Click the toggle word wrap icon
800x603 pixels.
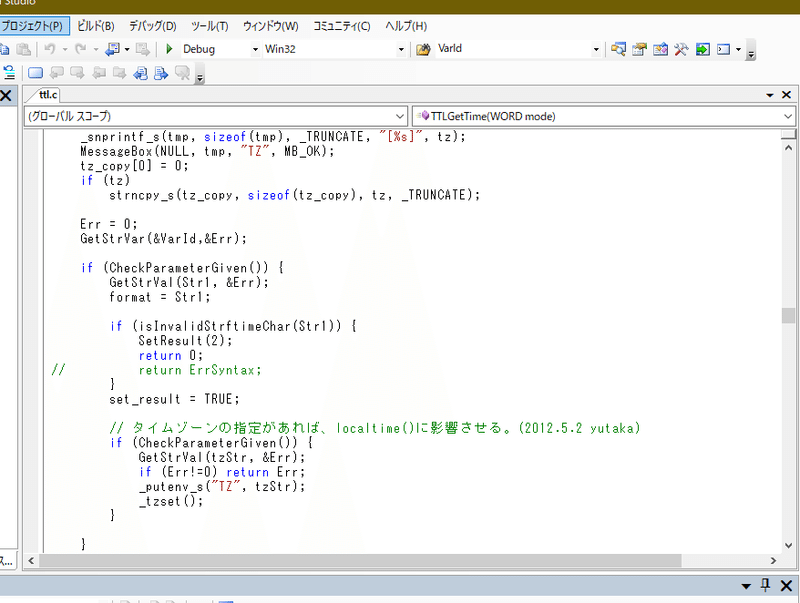9,73
